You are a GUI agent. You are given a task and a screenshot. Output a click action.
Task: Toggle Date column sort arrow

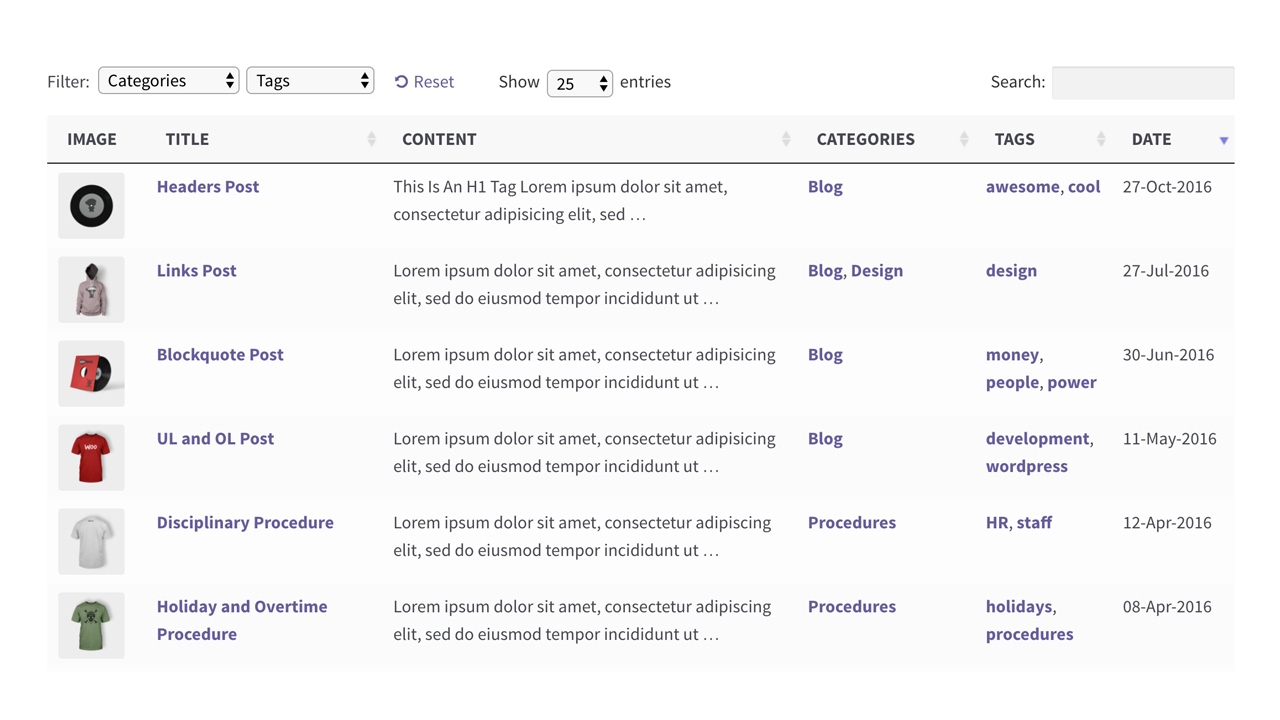click(1223, 141)
